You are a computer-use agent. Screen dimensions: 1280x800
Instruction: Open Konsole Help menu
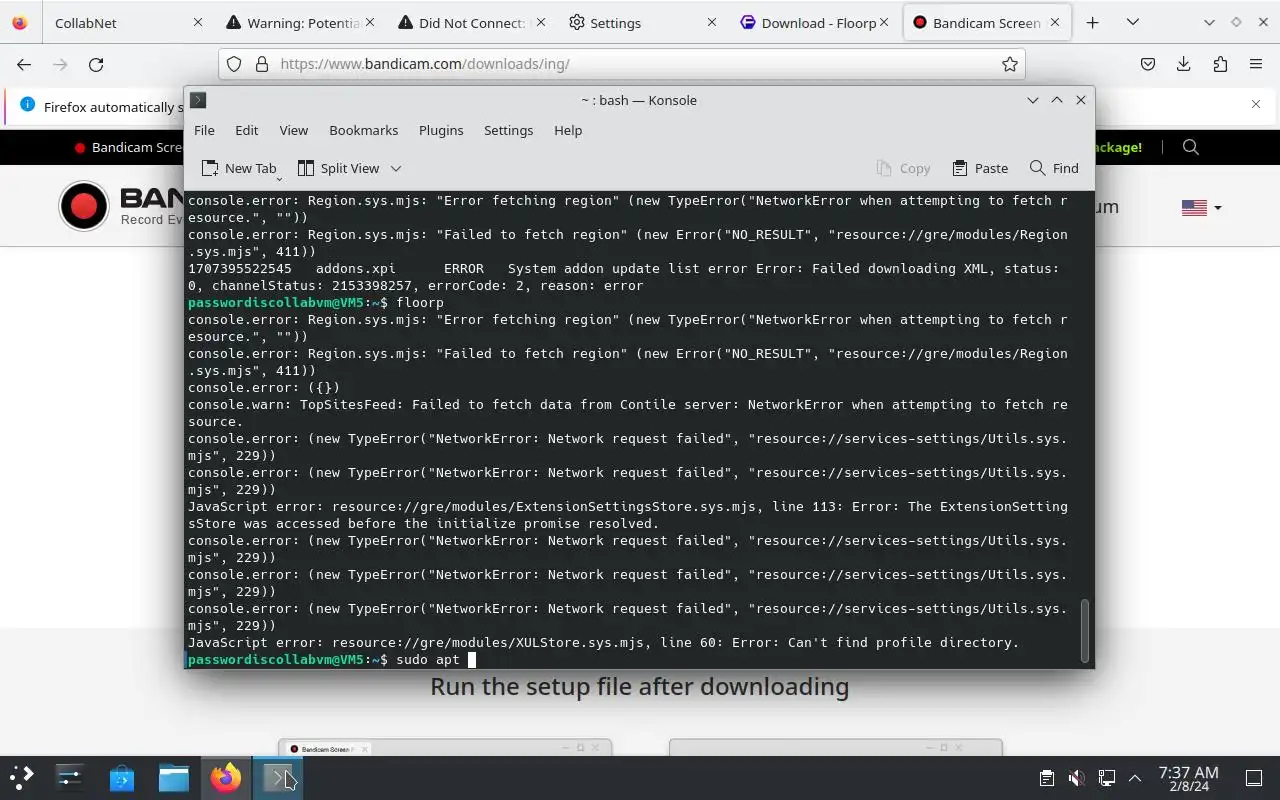[x=568, y=130]
